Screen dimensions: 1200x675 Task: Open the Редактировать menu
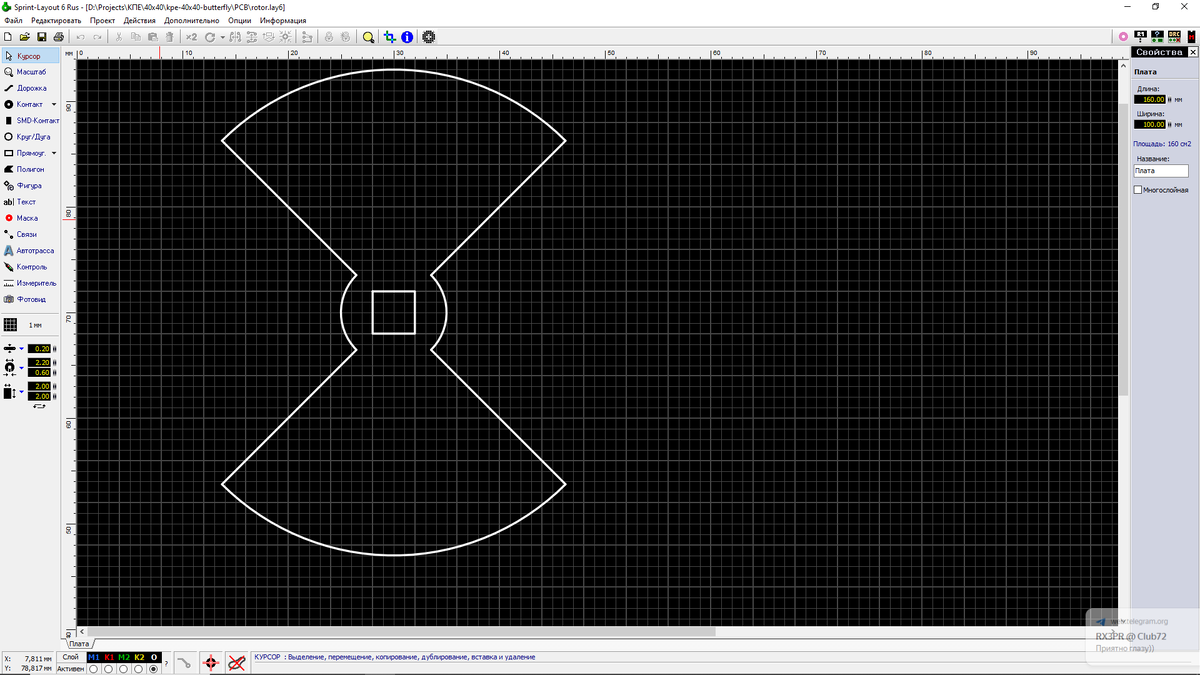[56, 20]
